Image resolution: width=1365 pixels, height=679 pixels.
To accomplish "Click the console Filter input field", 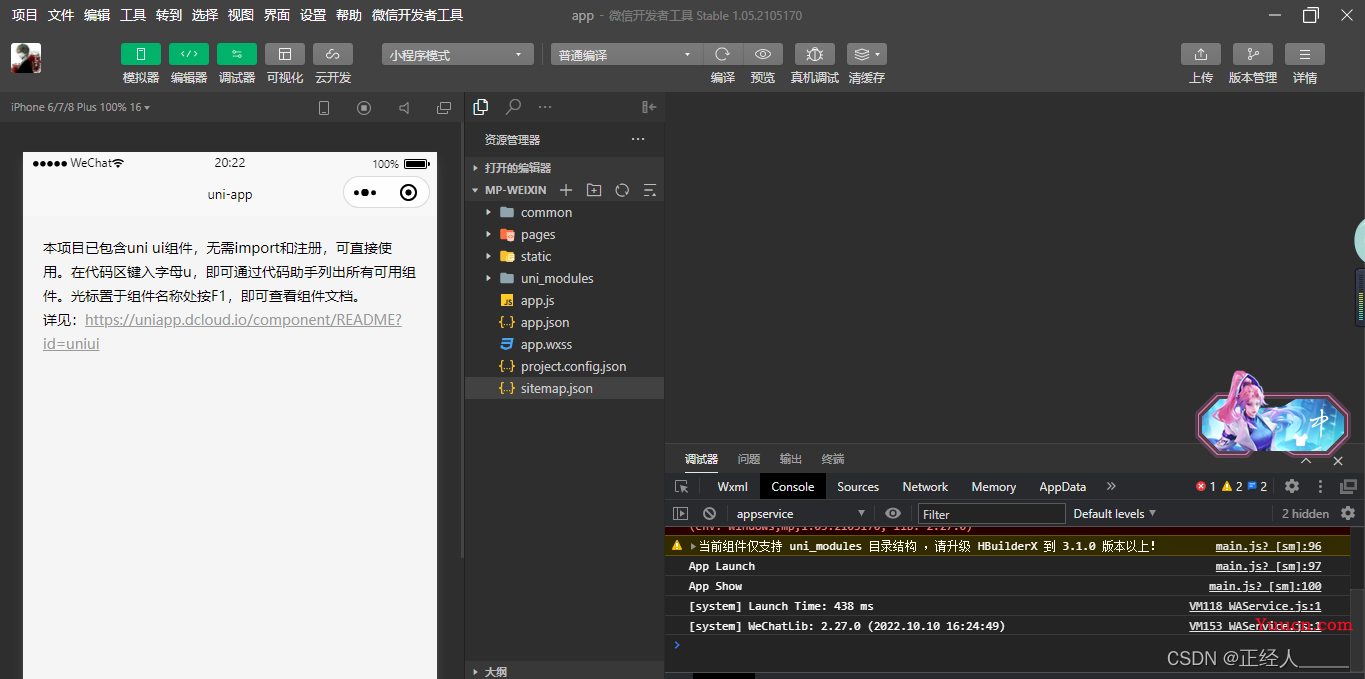I will click(992, 514).
